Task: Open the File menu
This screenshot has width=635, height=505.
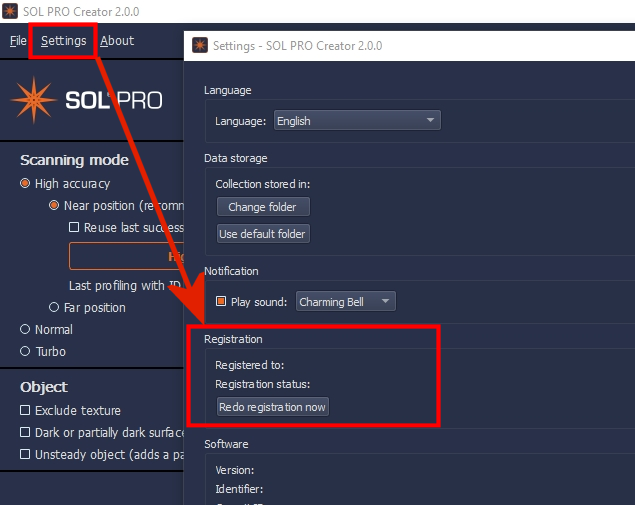Action: 18,40
